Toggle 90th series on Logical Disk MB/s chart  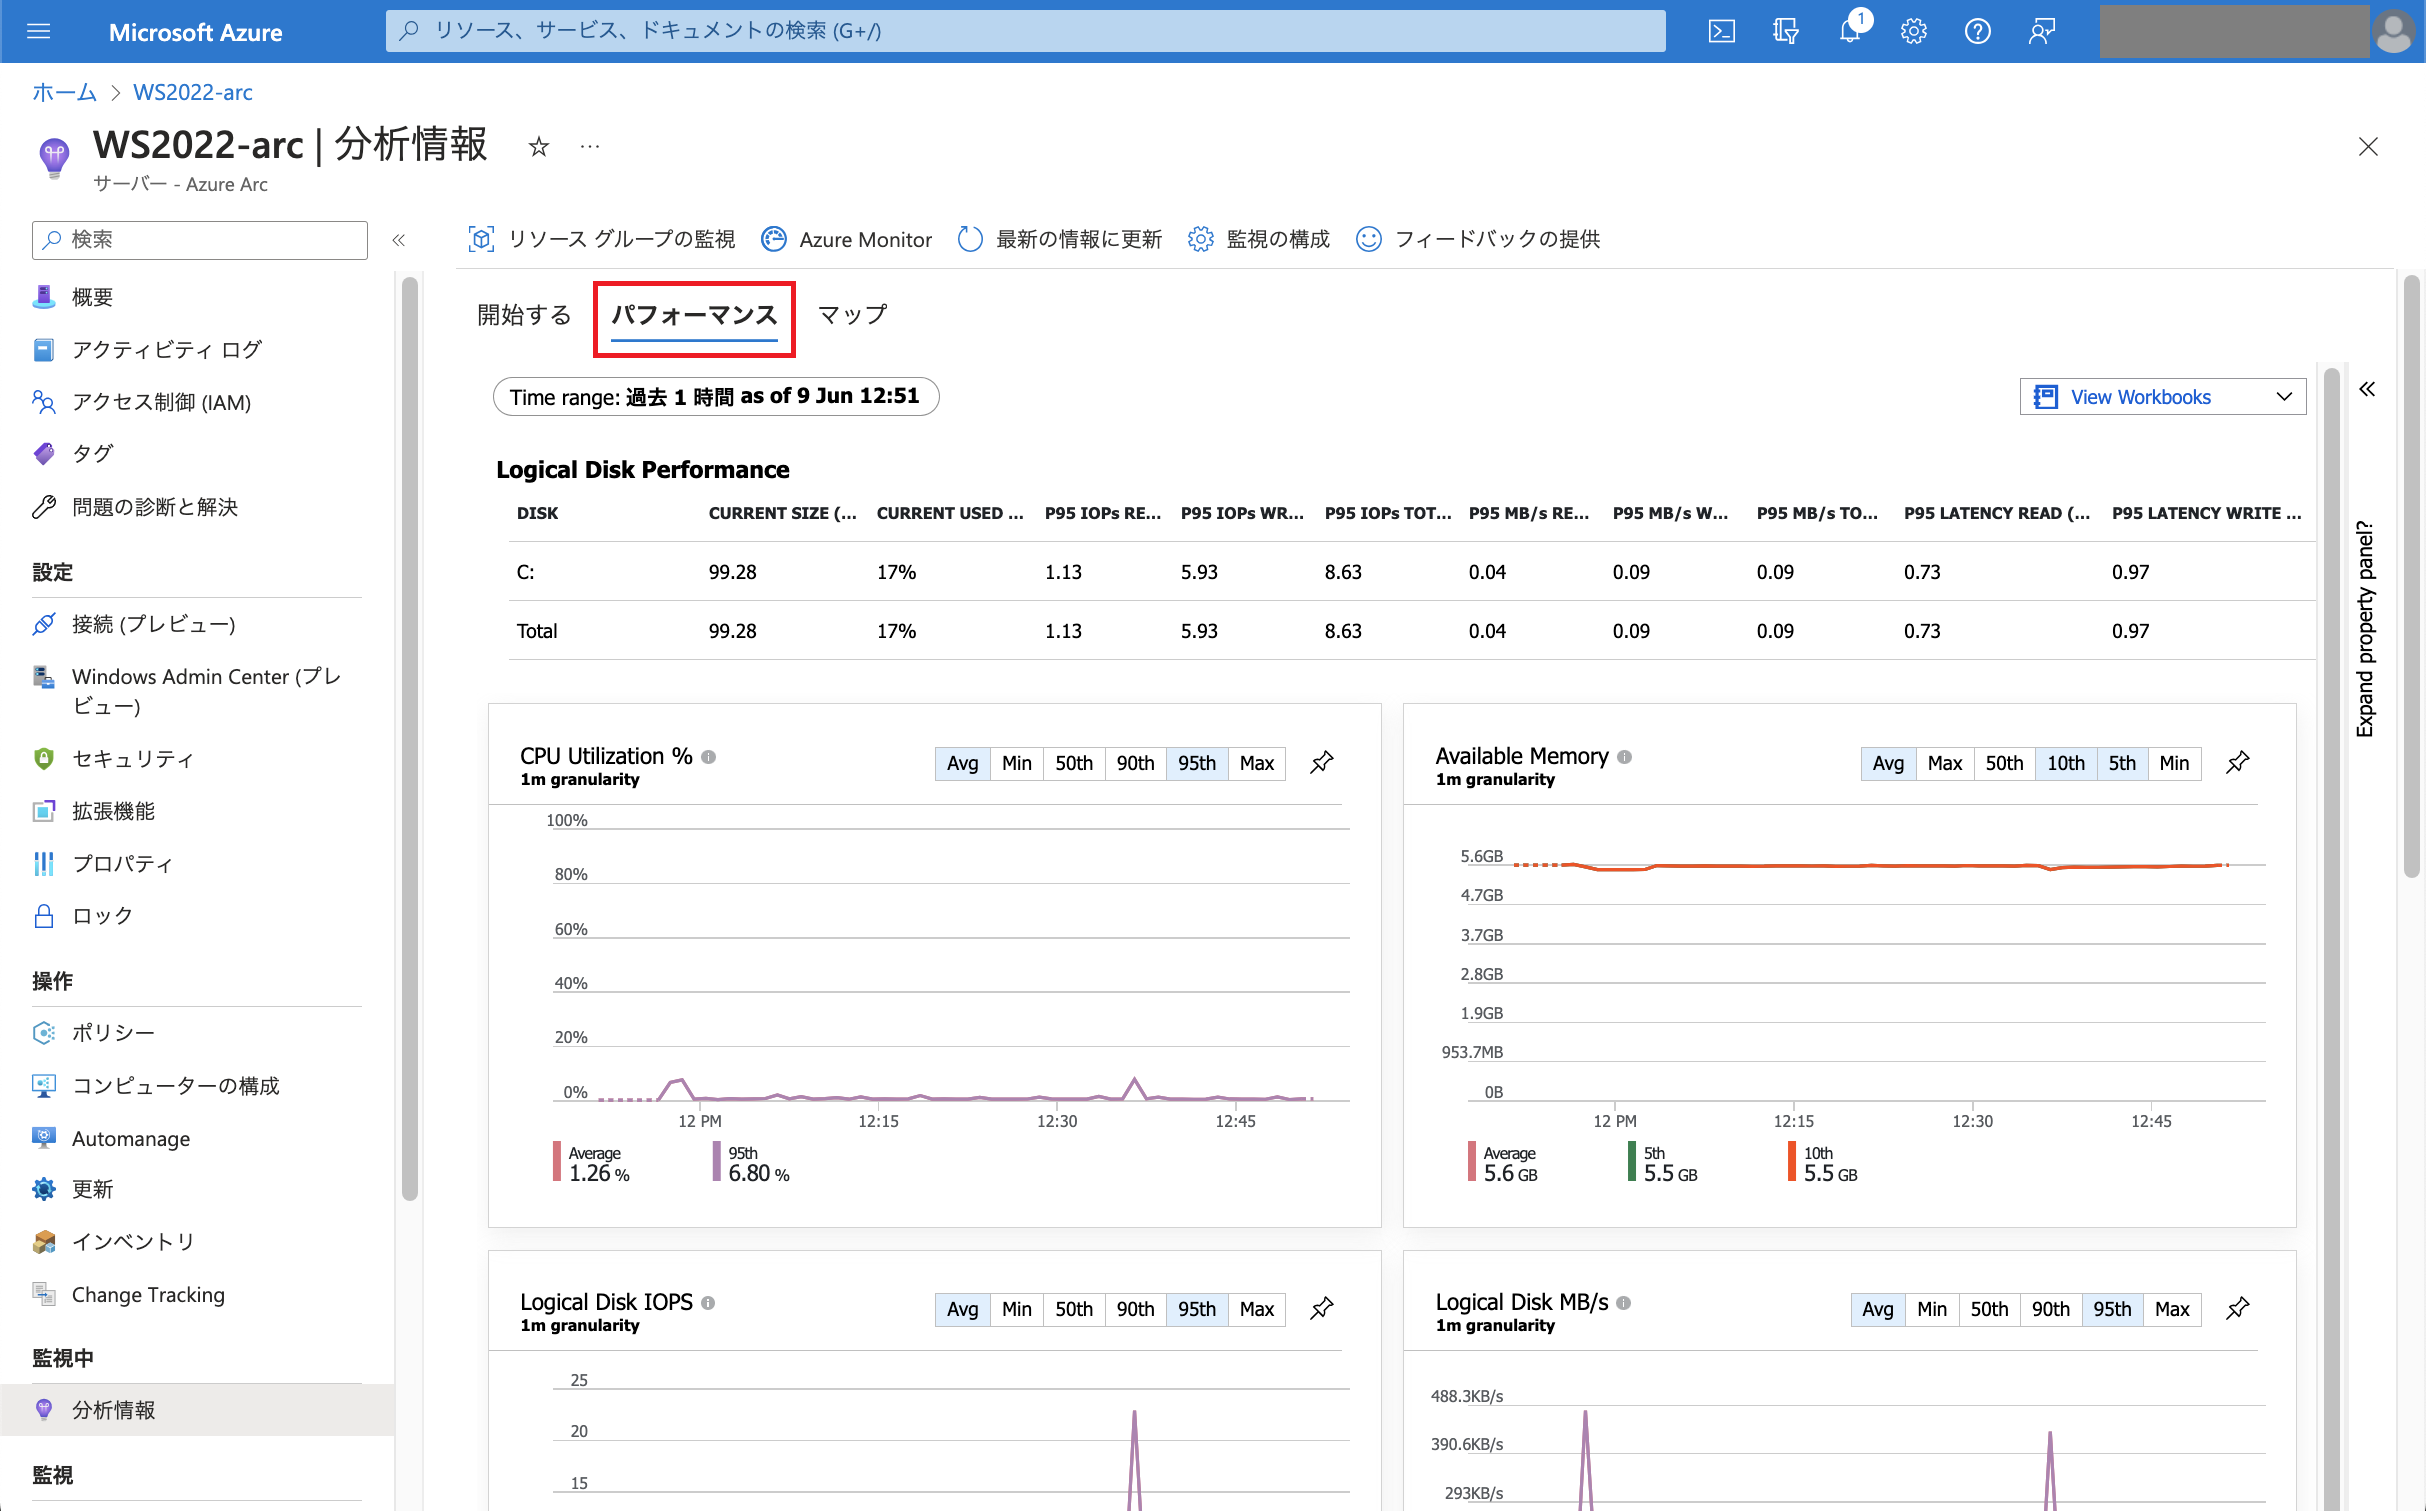coord(2051,1309)
